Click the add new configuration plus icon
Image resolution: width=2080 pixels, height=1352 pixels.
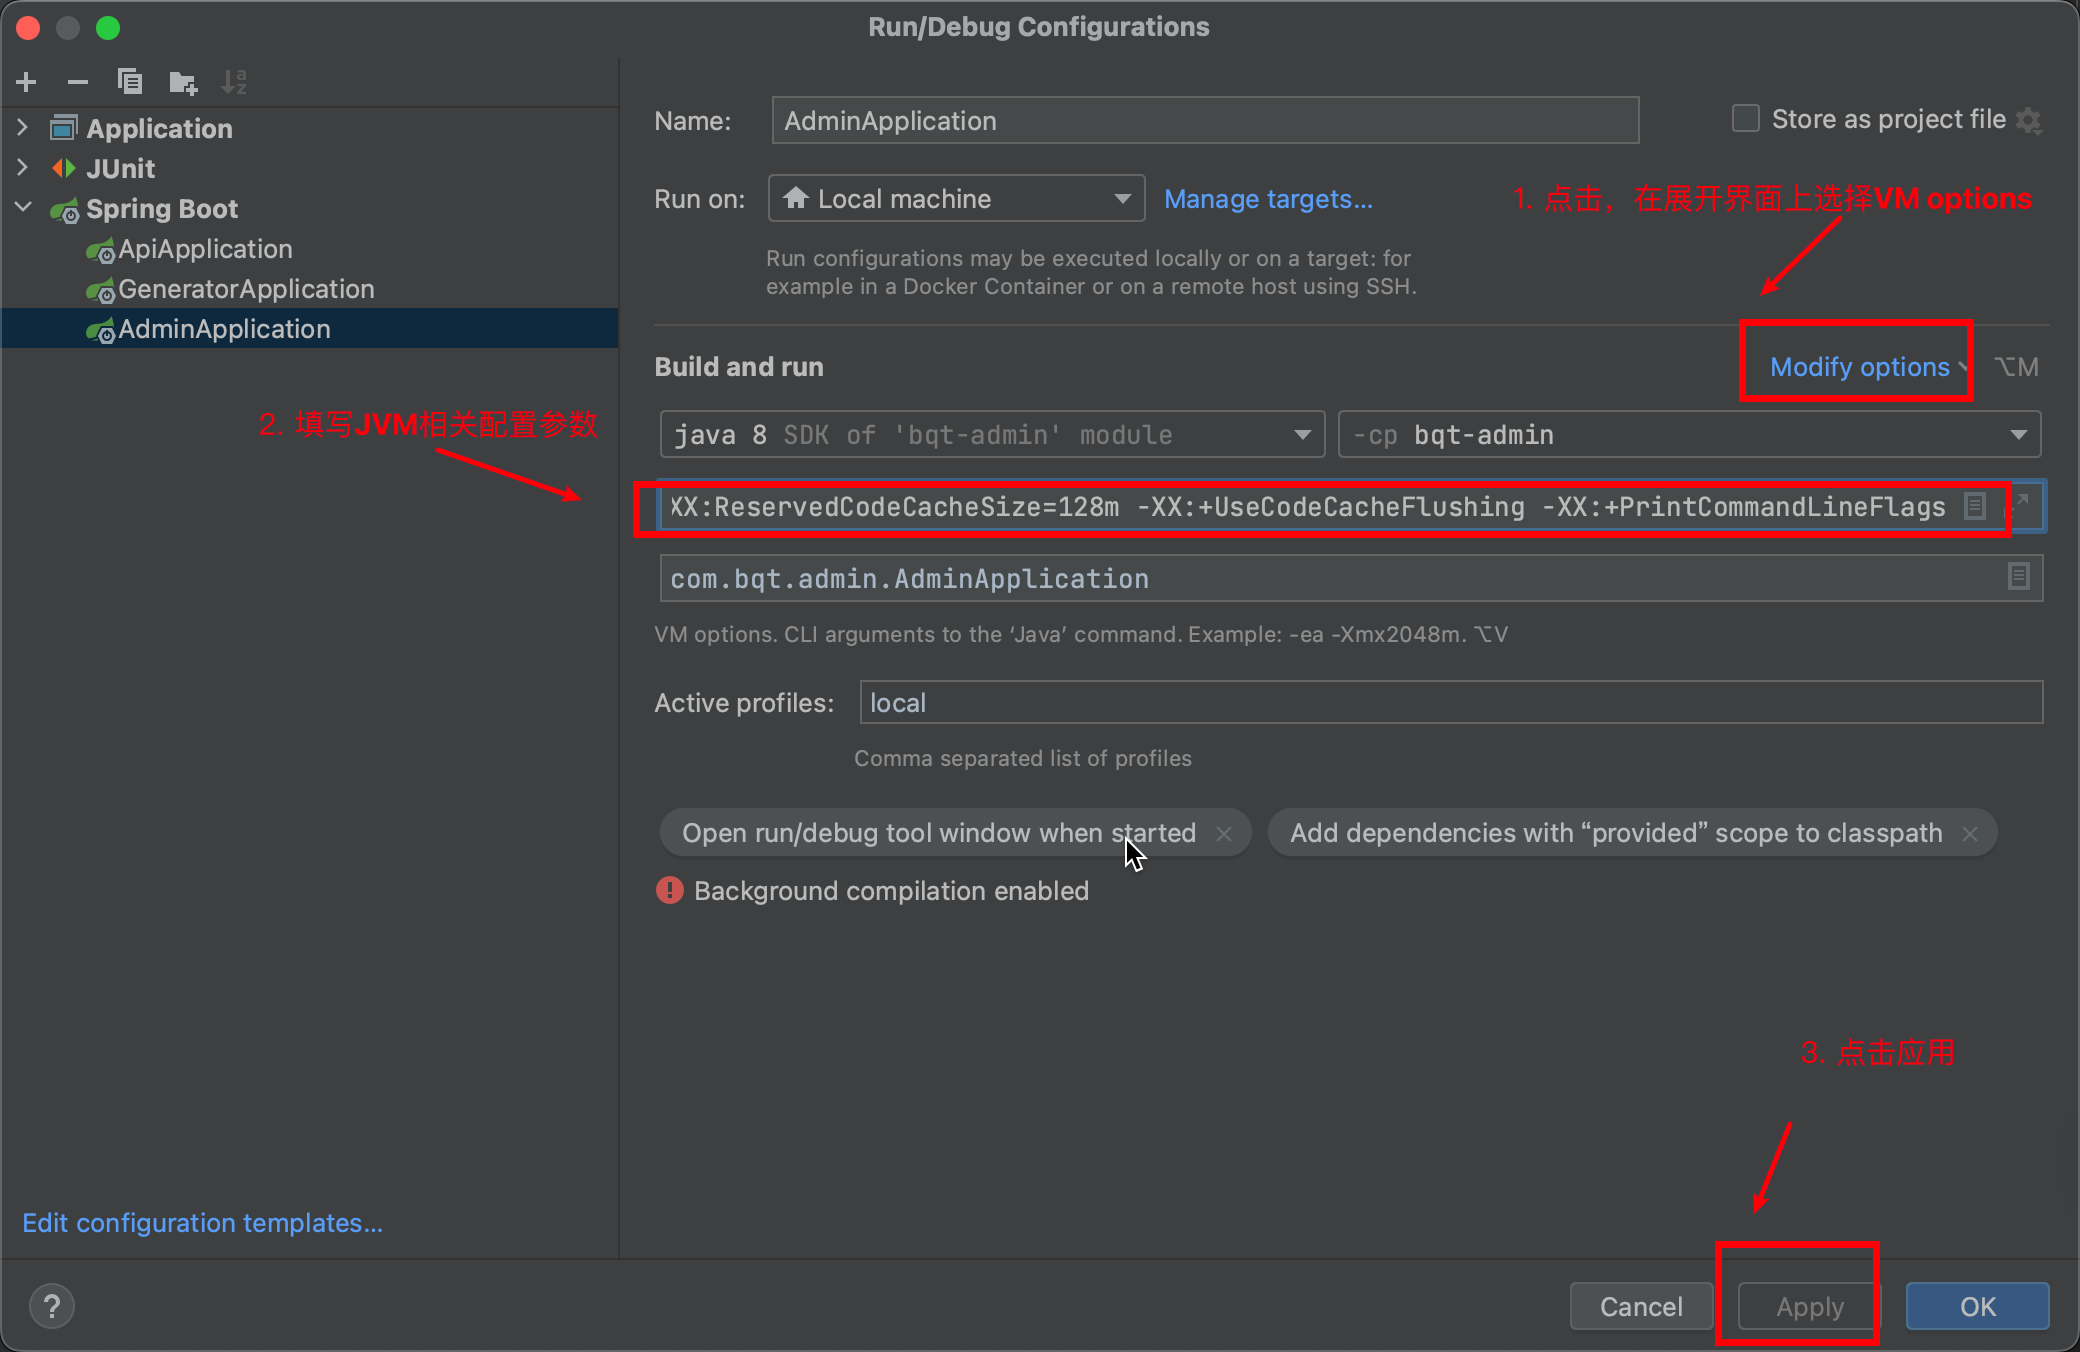click(x=27, y=82)
